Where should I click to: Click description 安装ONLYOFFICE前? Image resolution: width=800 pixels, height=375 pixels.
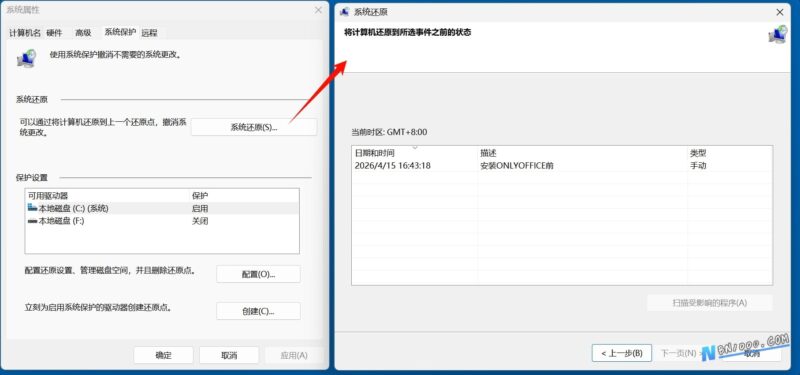(517, 166)
